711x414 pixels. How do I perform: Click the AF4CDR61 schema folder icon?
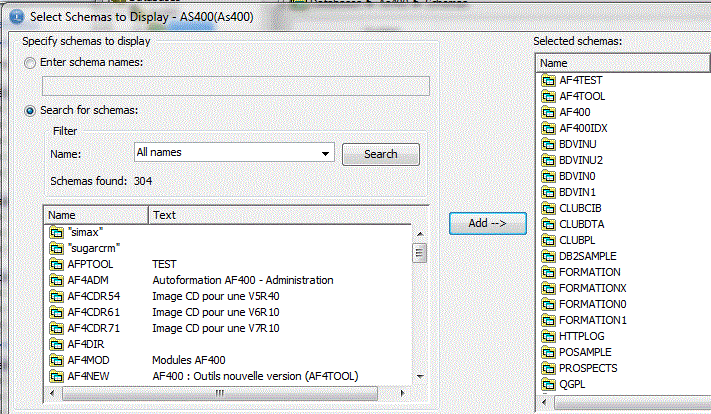(x=56, y=312)
